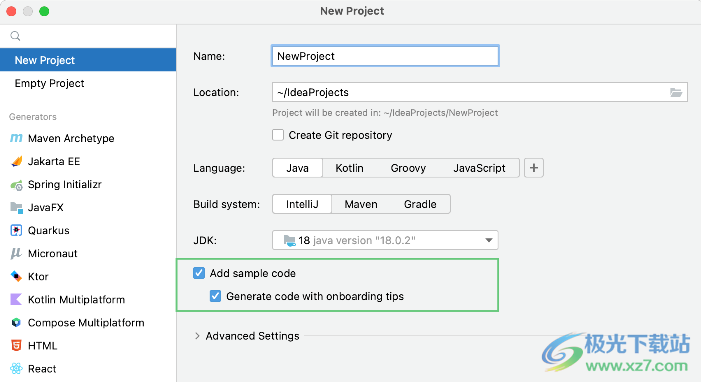Screen dimensions: 701x382
Task: Choose Groovy as the language
Action: (408, 168)
